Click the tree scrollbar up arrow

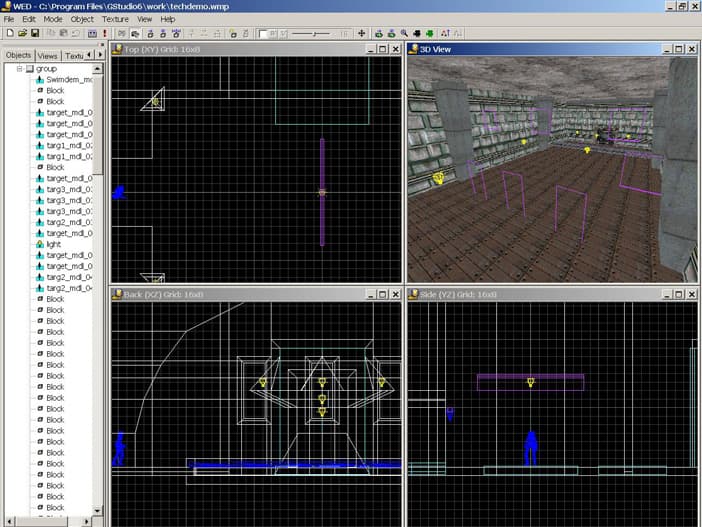tap(98, 69)
